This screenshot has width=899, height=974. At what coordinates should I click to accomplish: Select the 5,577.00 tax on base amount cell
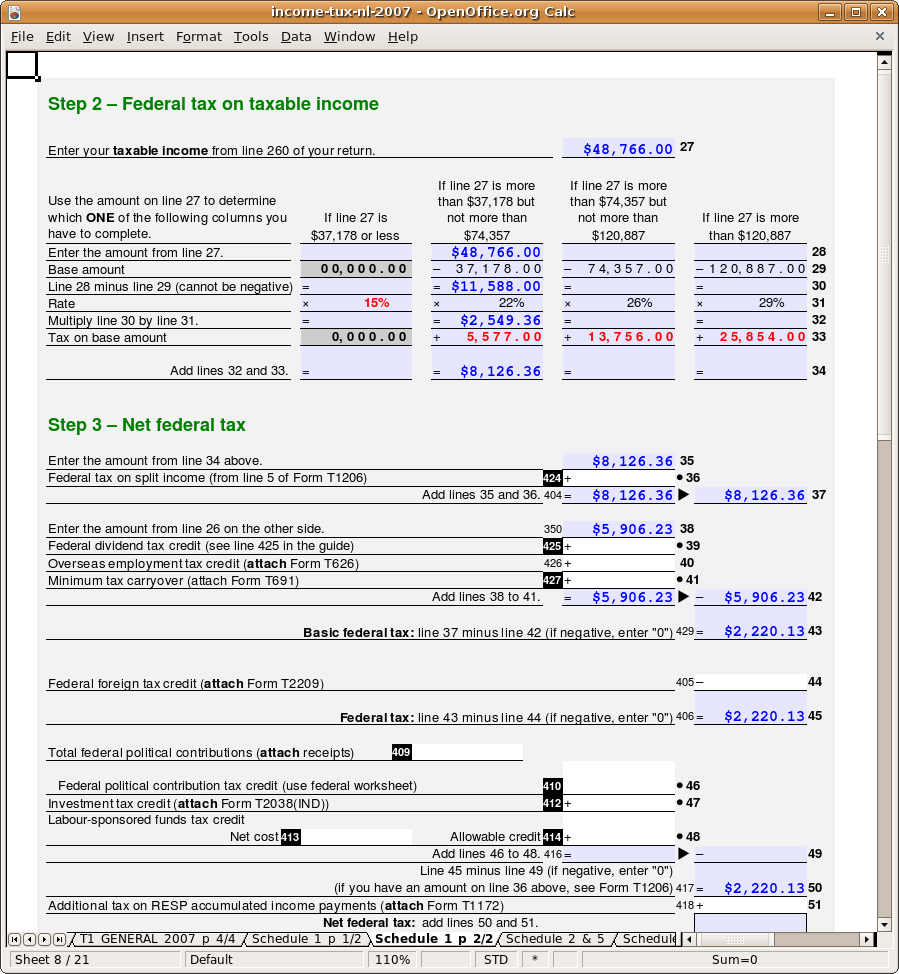pyautogui.click(x=487, y=337)
